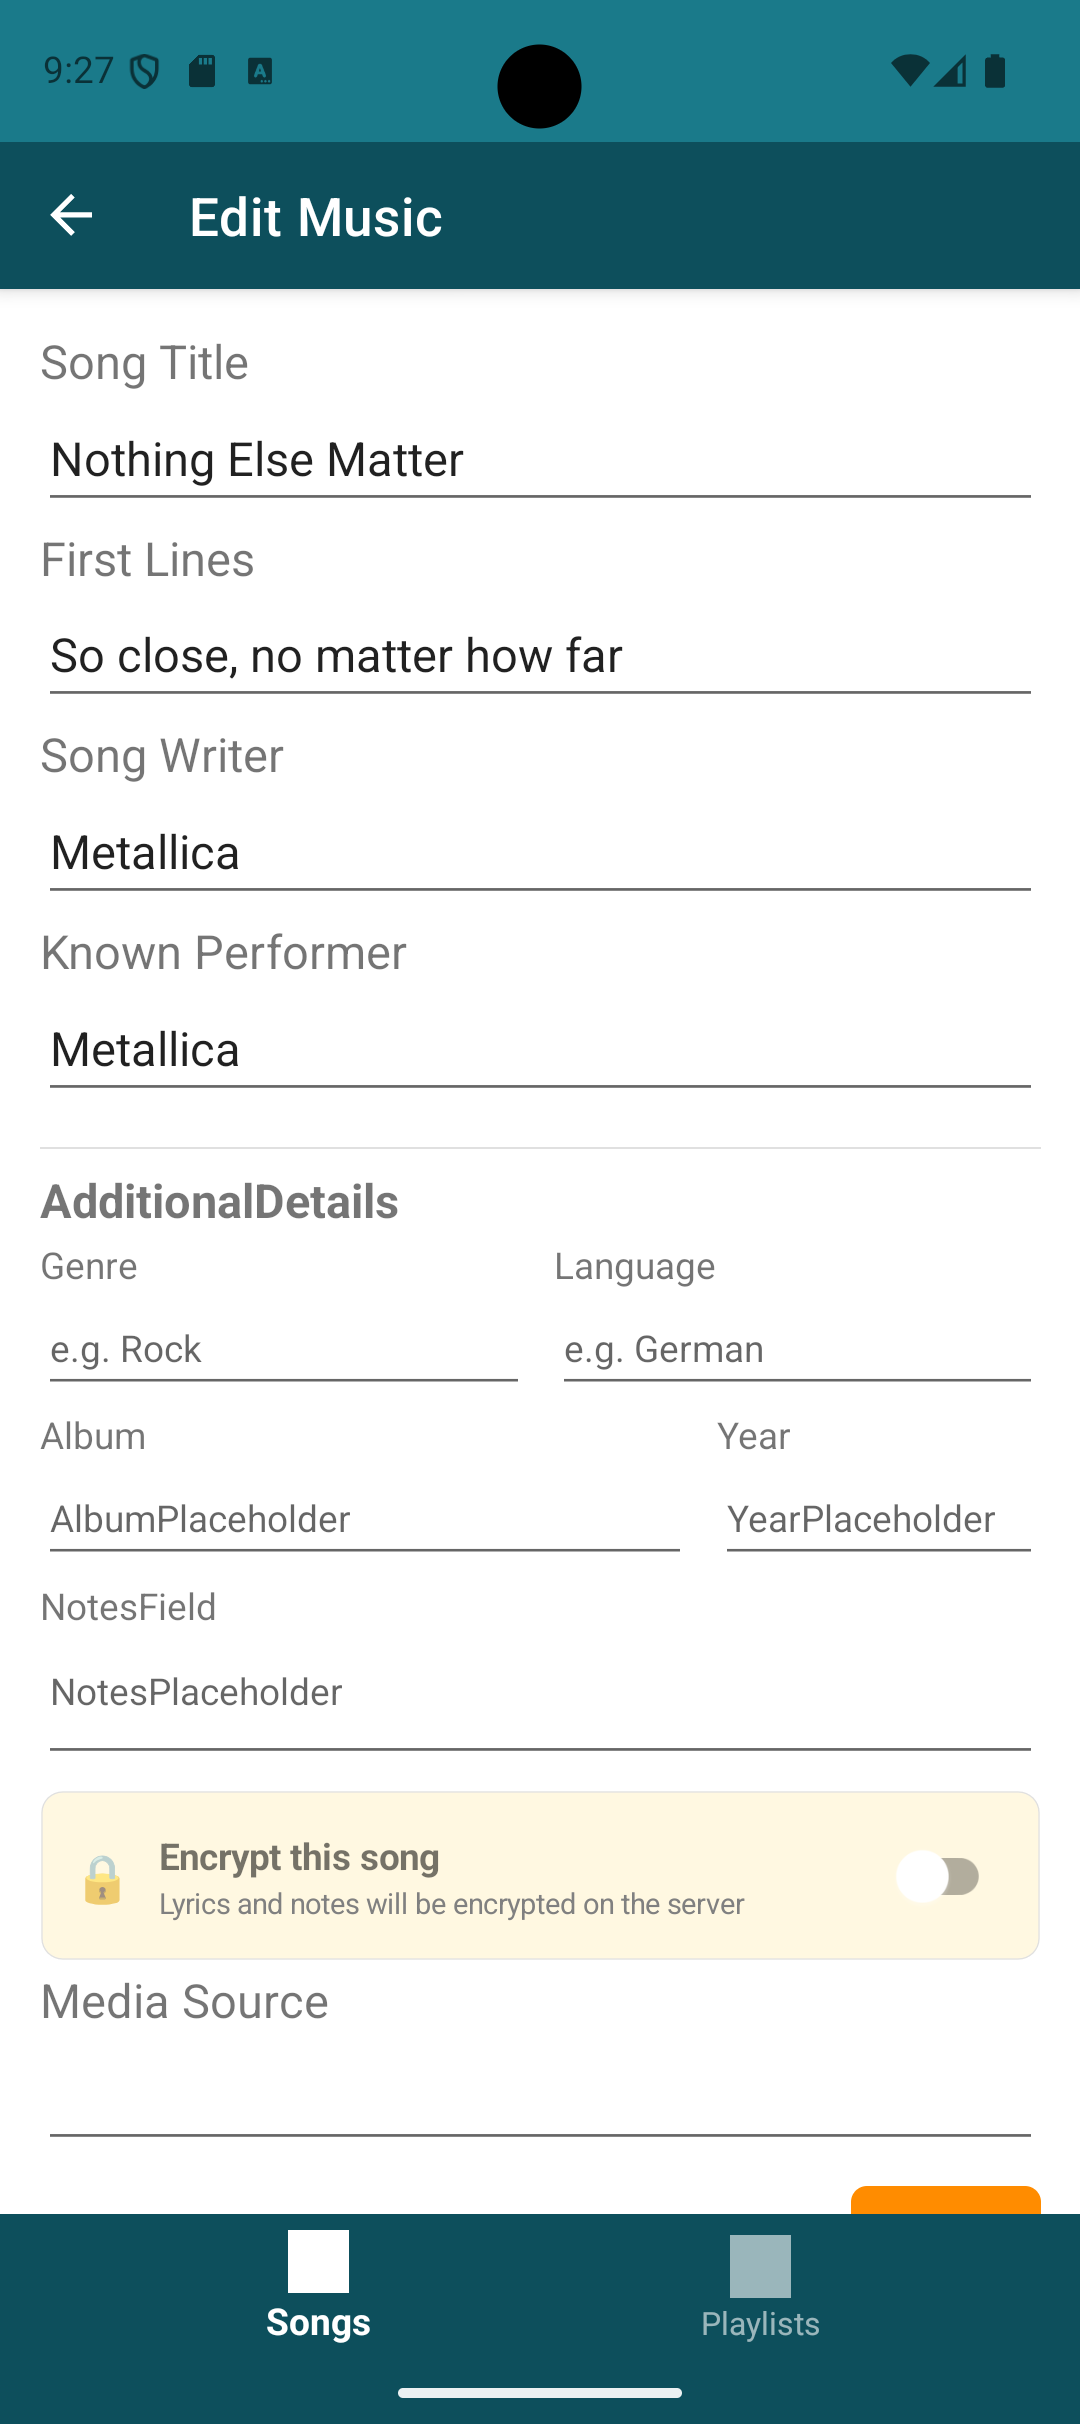Image resolution: width=1080 pixels, height=2424 pixels.
Task: Tap the lock icon beside Encrypt this song
Action: 102,1879
